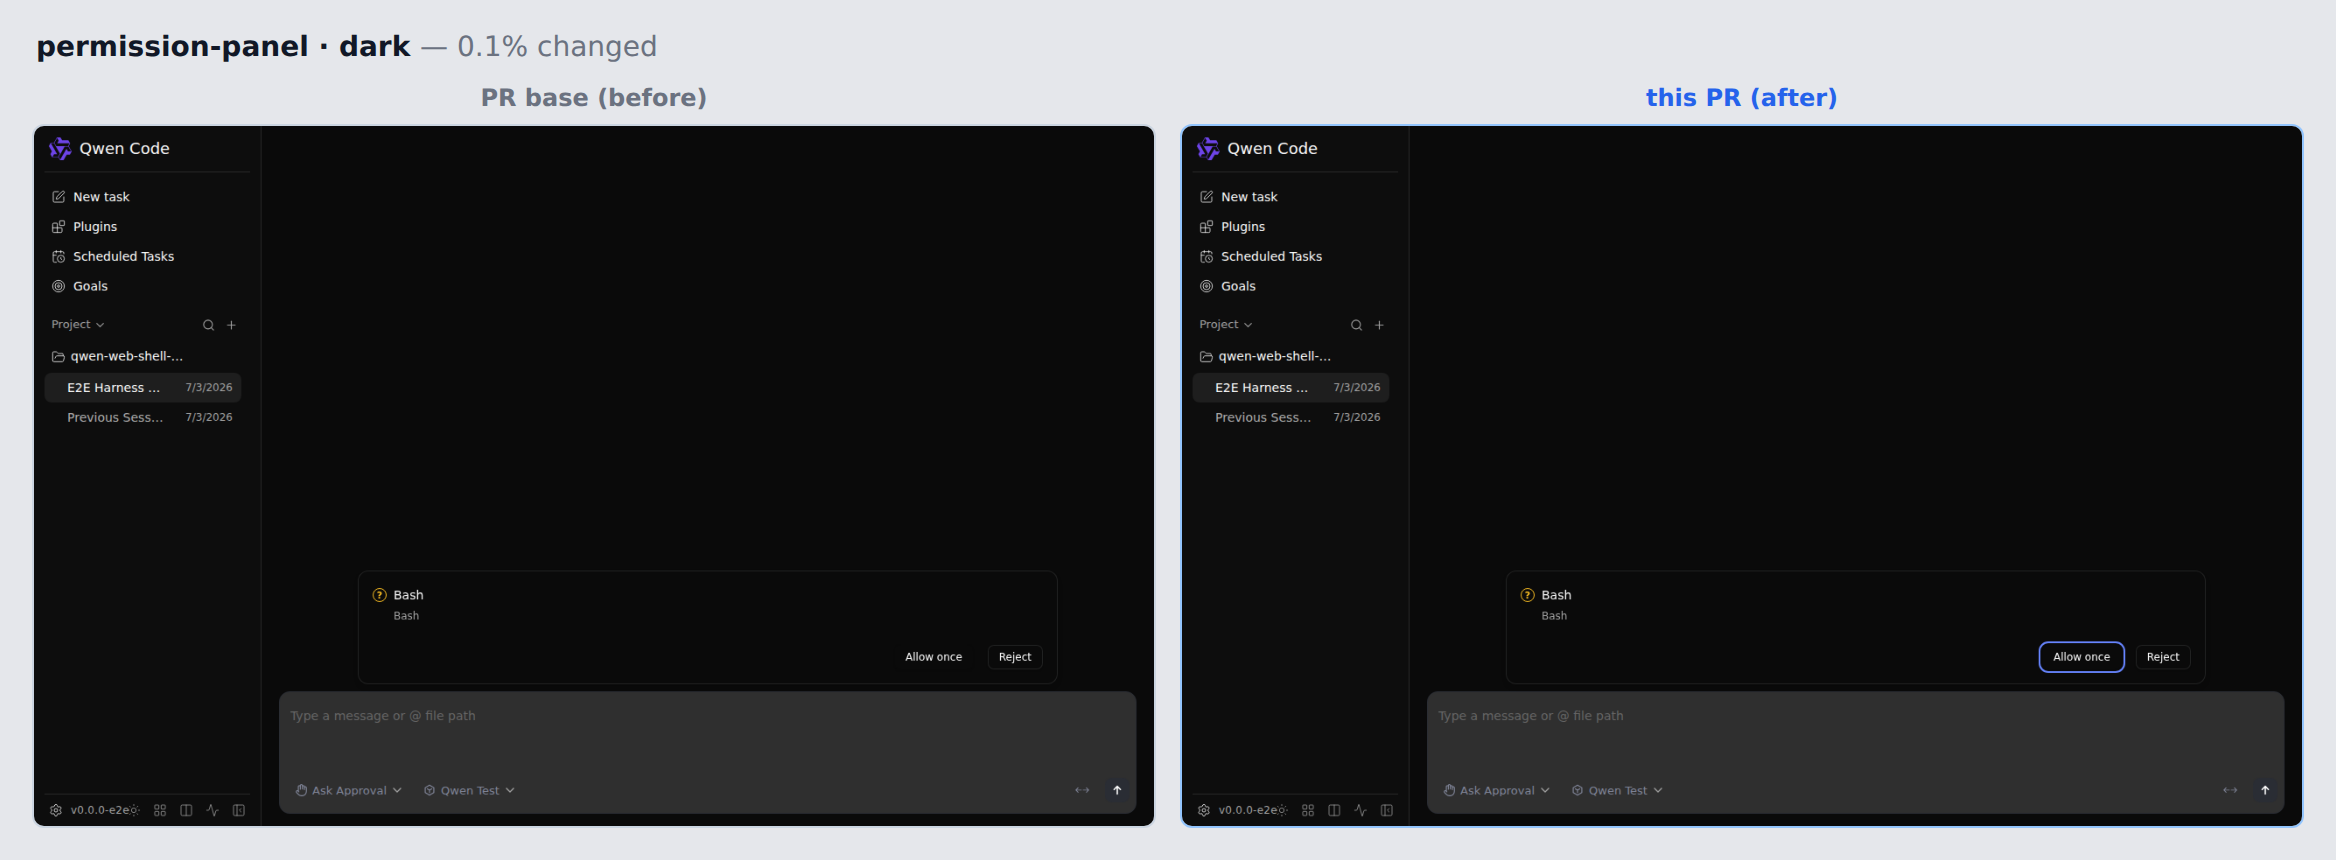The height and width of the screenshot is (860, 2336).
Task: Click the outlined Allow once button, after panel
Action: 2082,657
